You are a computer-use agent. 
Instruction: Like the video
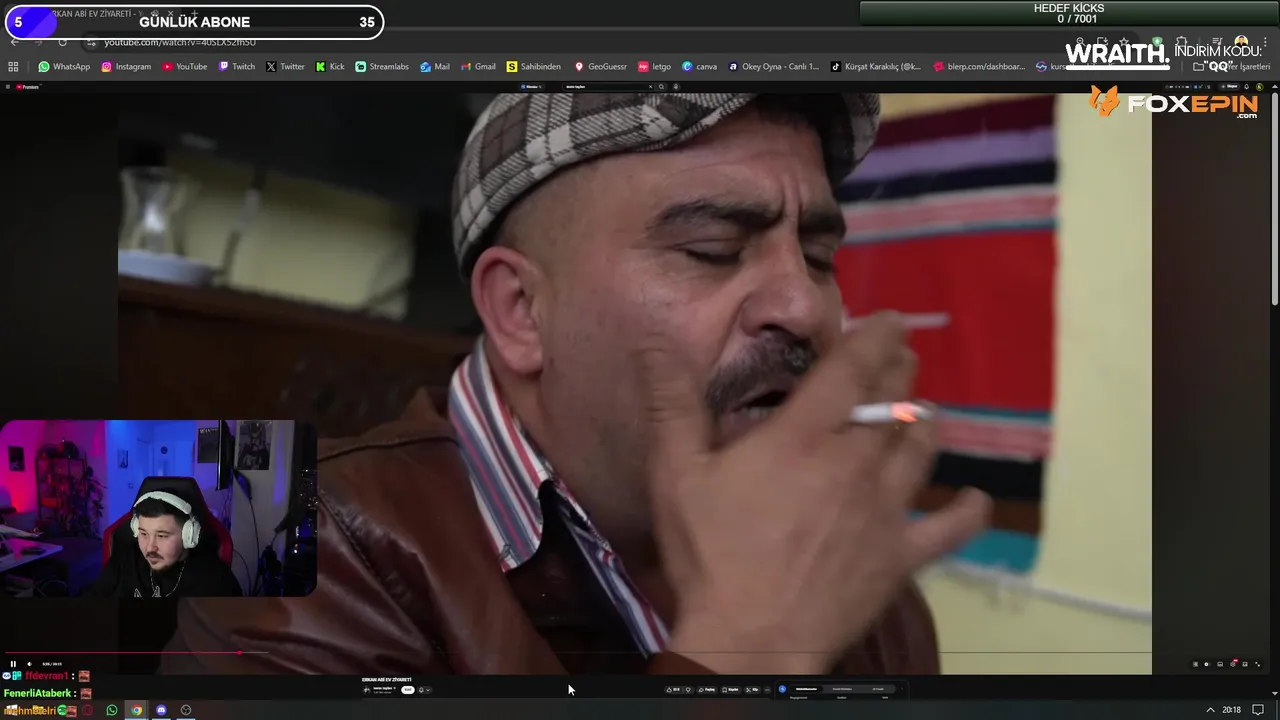[x=673, y=689]
